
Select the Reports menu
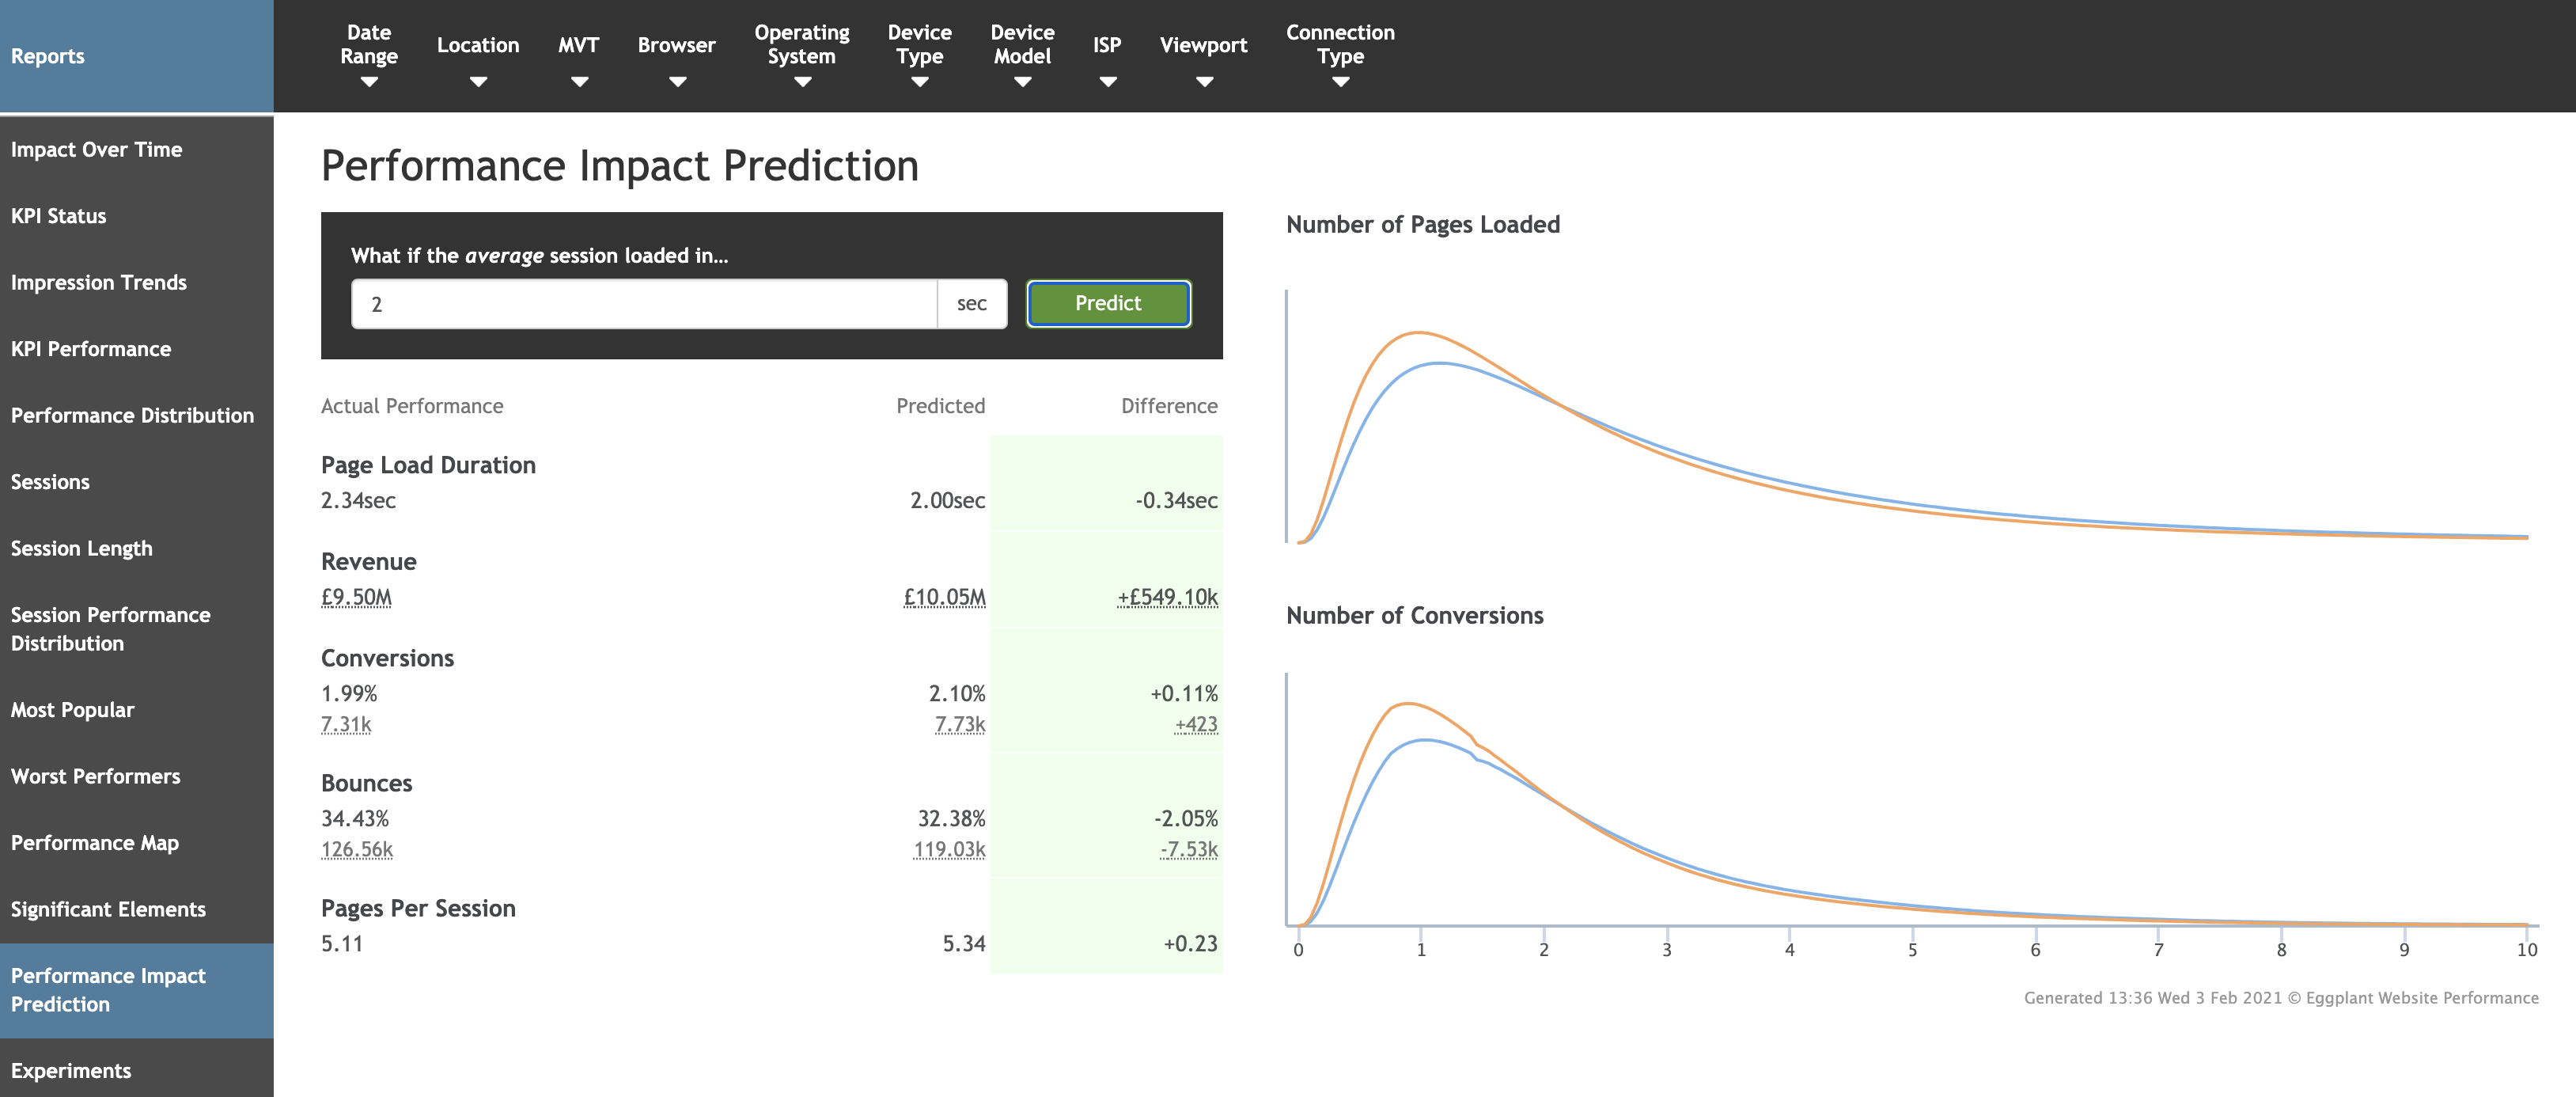point(48,56)
